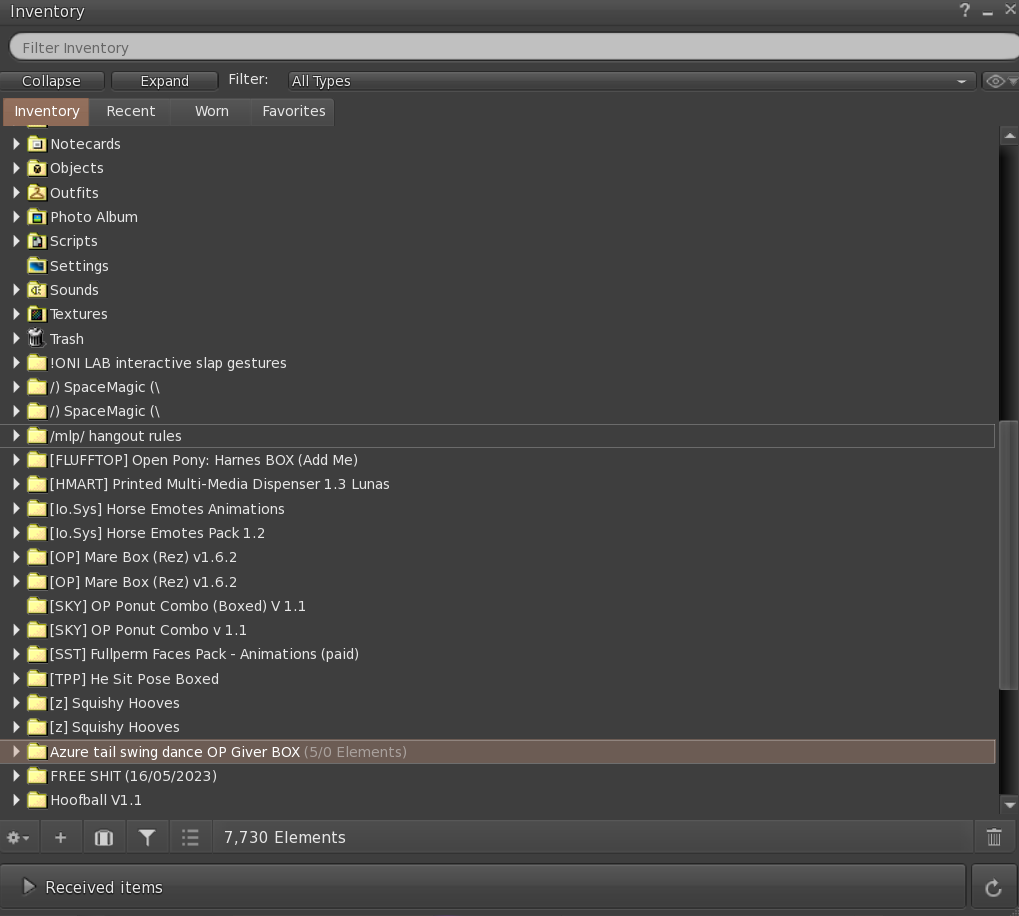Open the gear options menu in bottom toolbar
1019x916 pixels.
[18, 837]
